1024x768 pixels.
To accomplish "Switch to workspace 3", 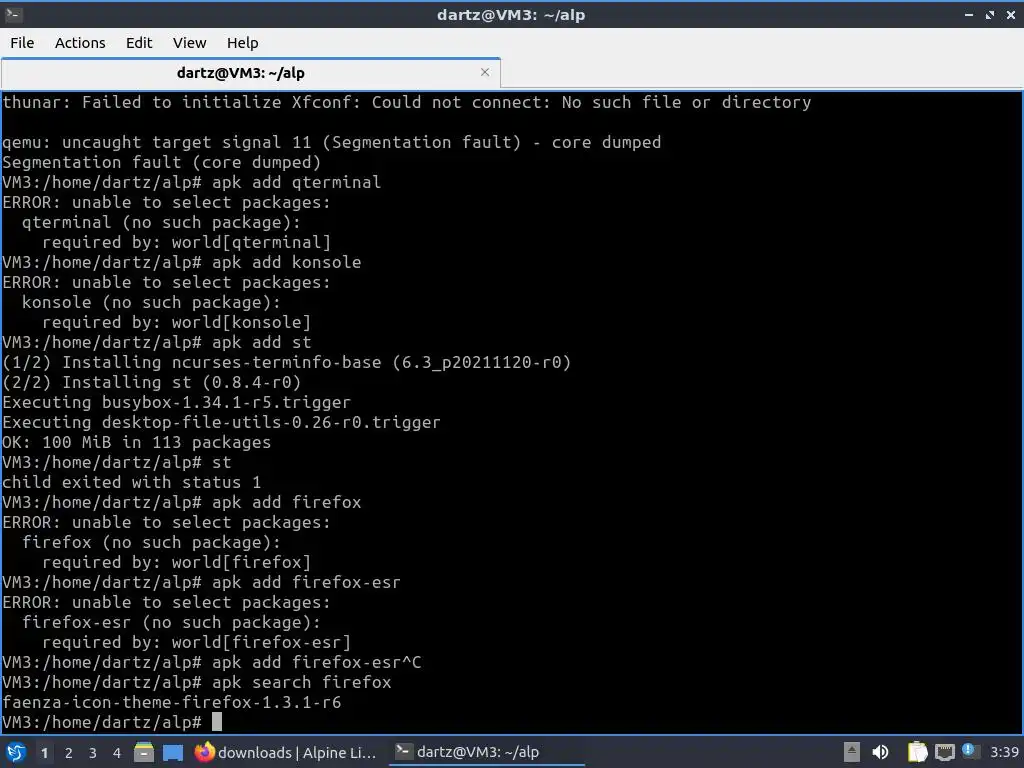I will point(93,753).
